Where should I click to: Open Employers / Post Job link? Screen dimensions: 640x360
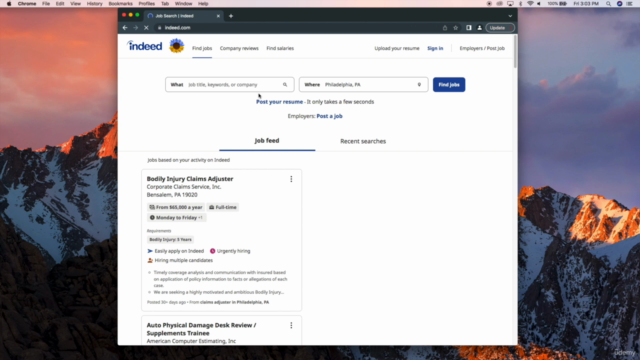click(482, 48)
